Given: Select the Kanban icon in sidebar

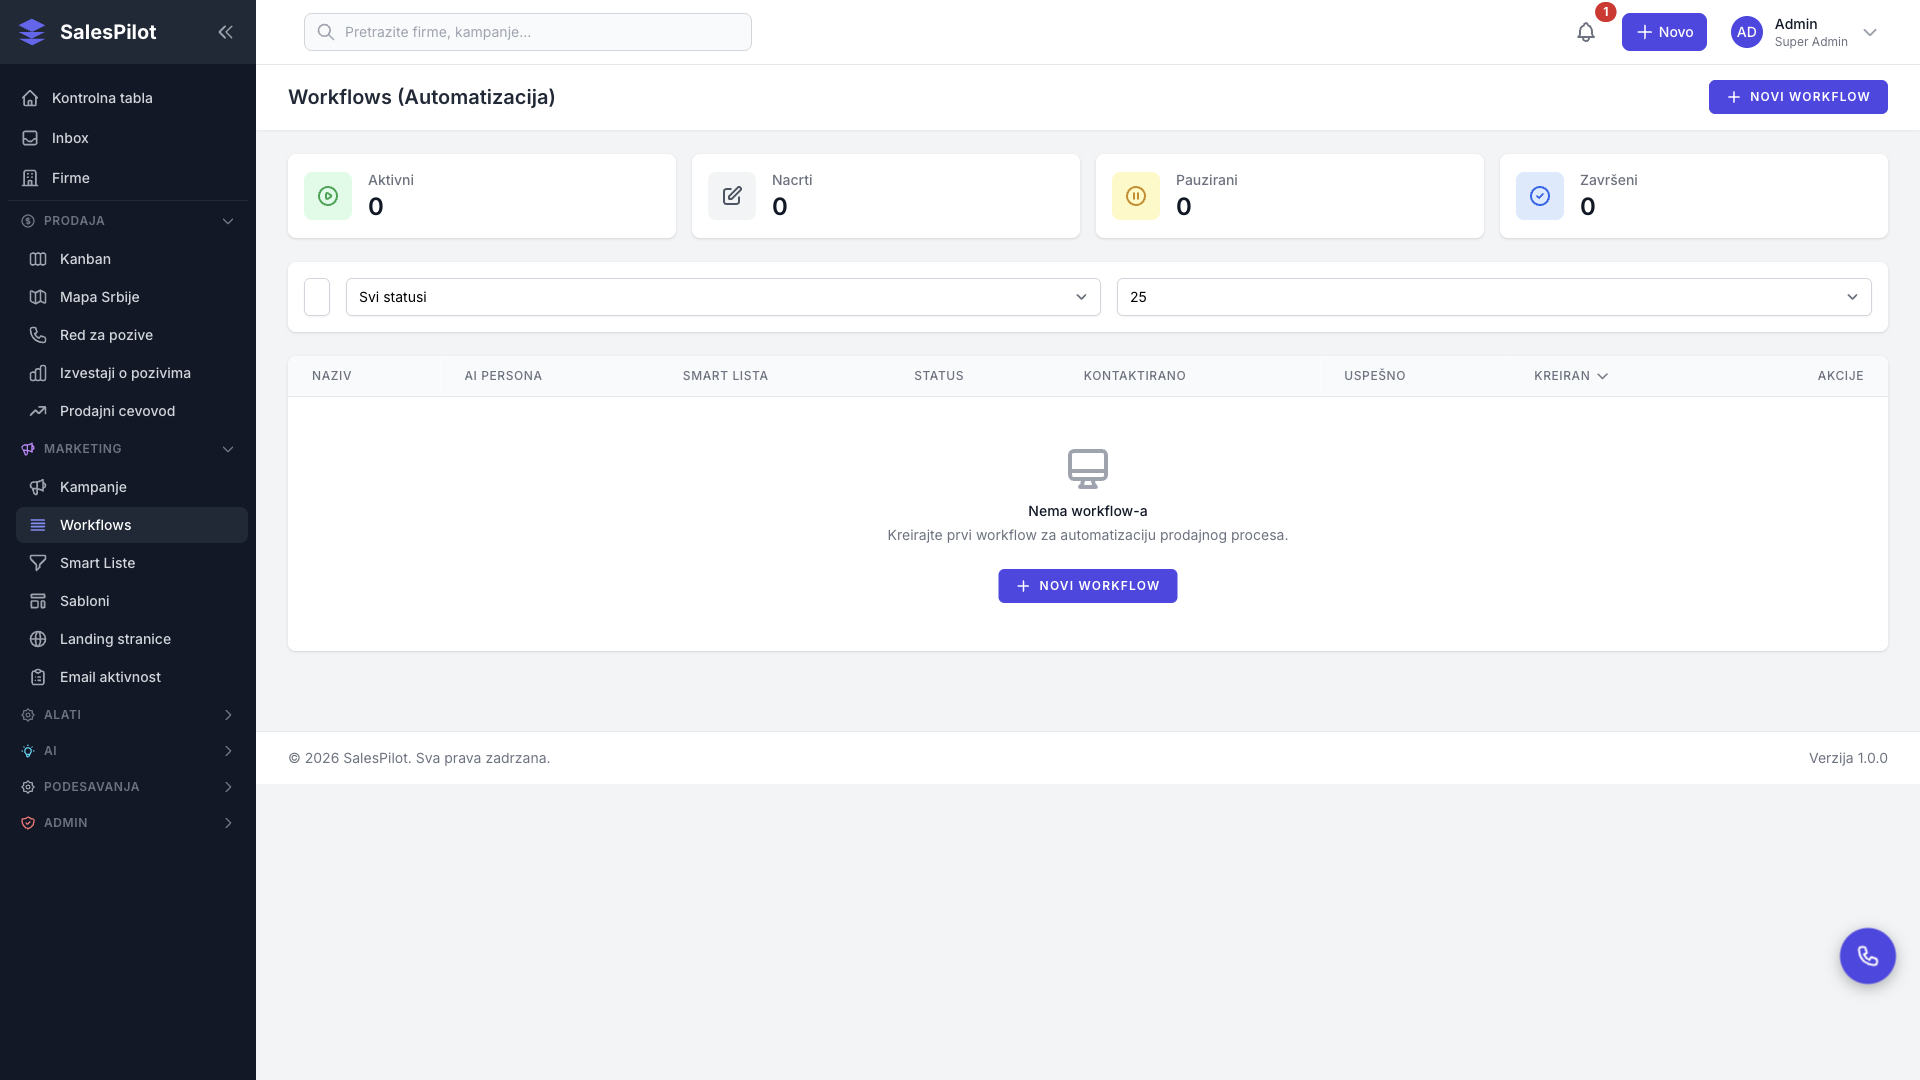Looking at the screenshot, I should [x=37, y=259].
